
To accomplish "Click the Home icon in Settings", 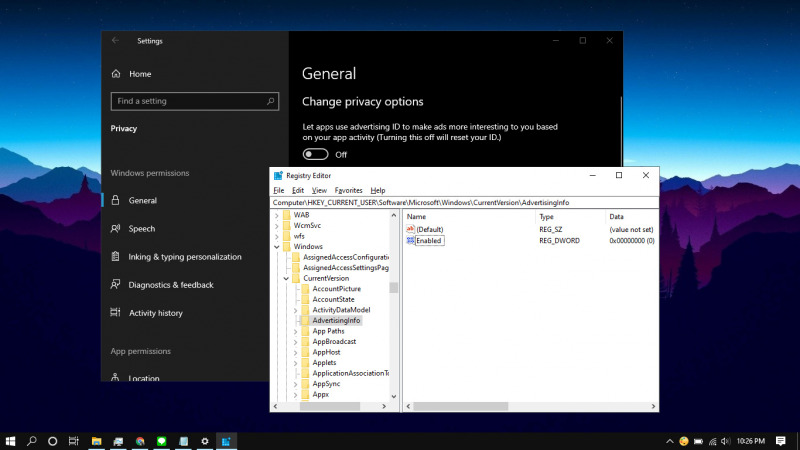I will 116,74.
